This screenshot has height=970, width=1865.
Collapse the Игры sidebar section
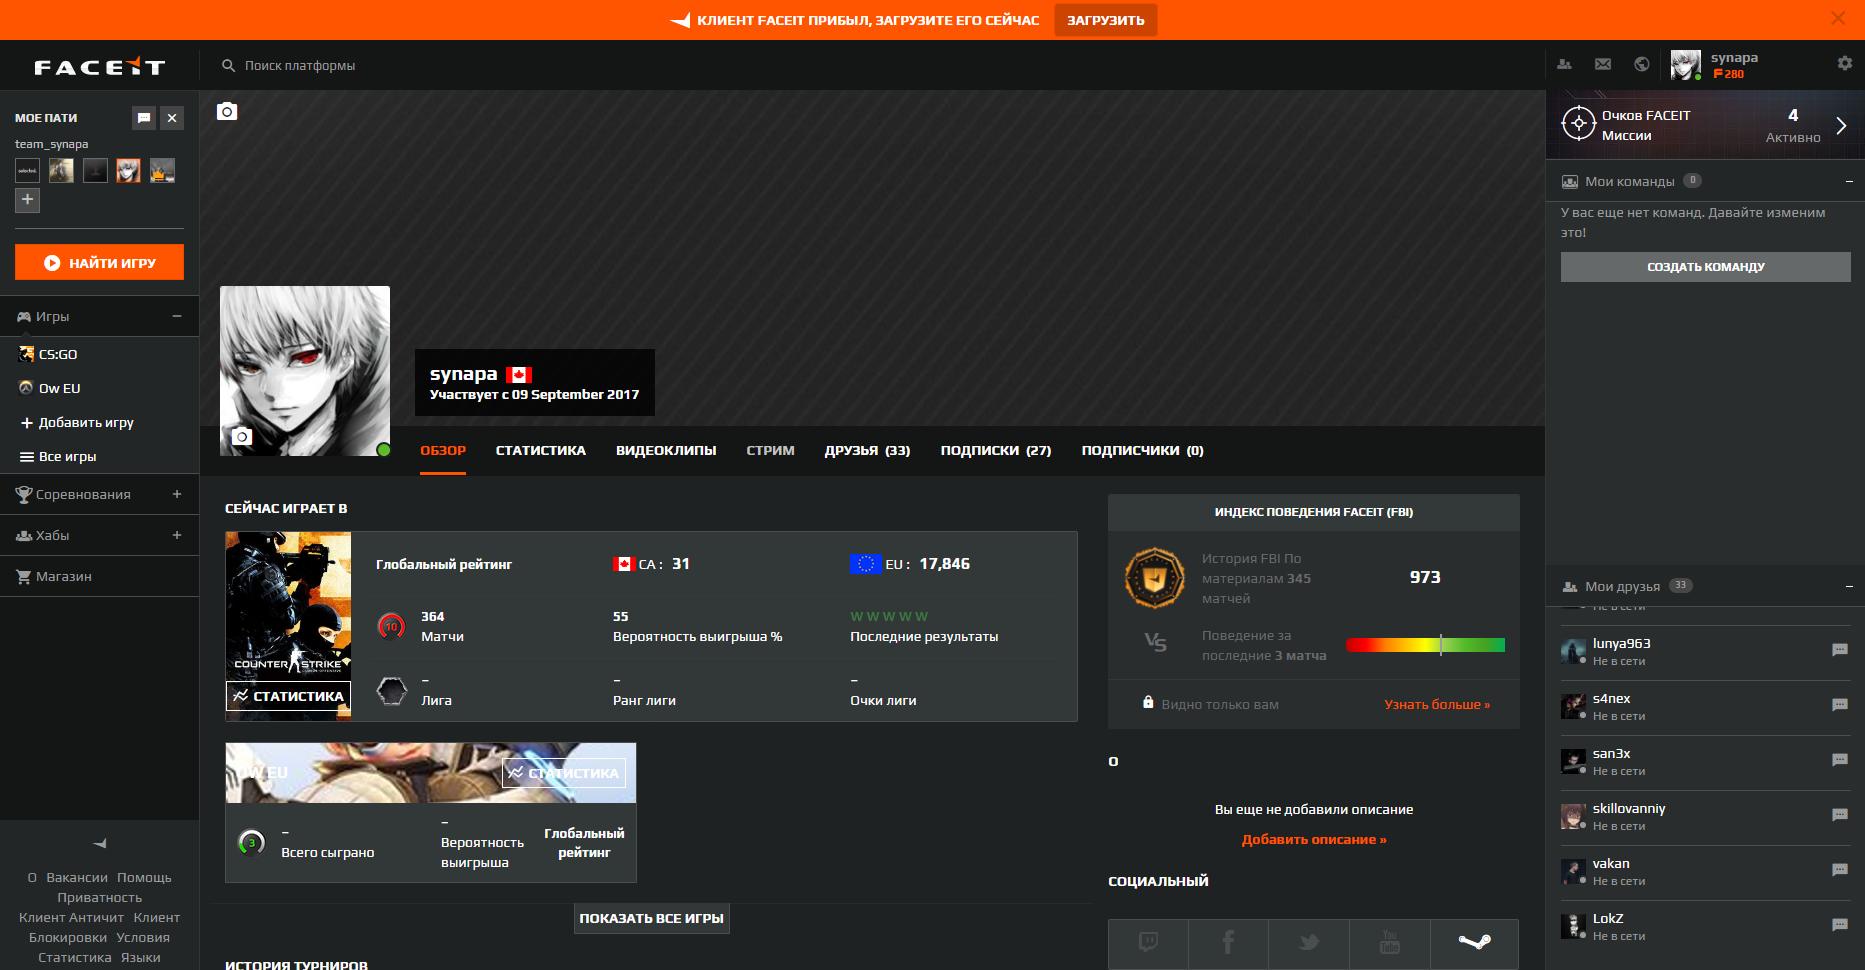[177, 316]
